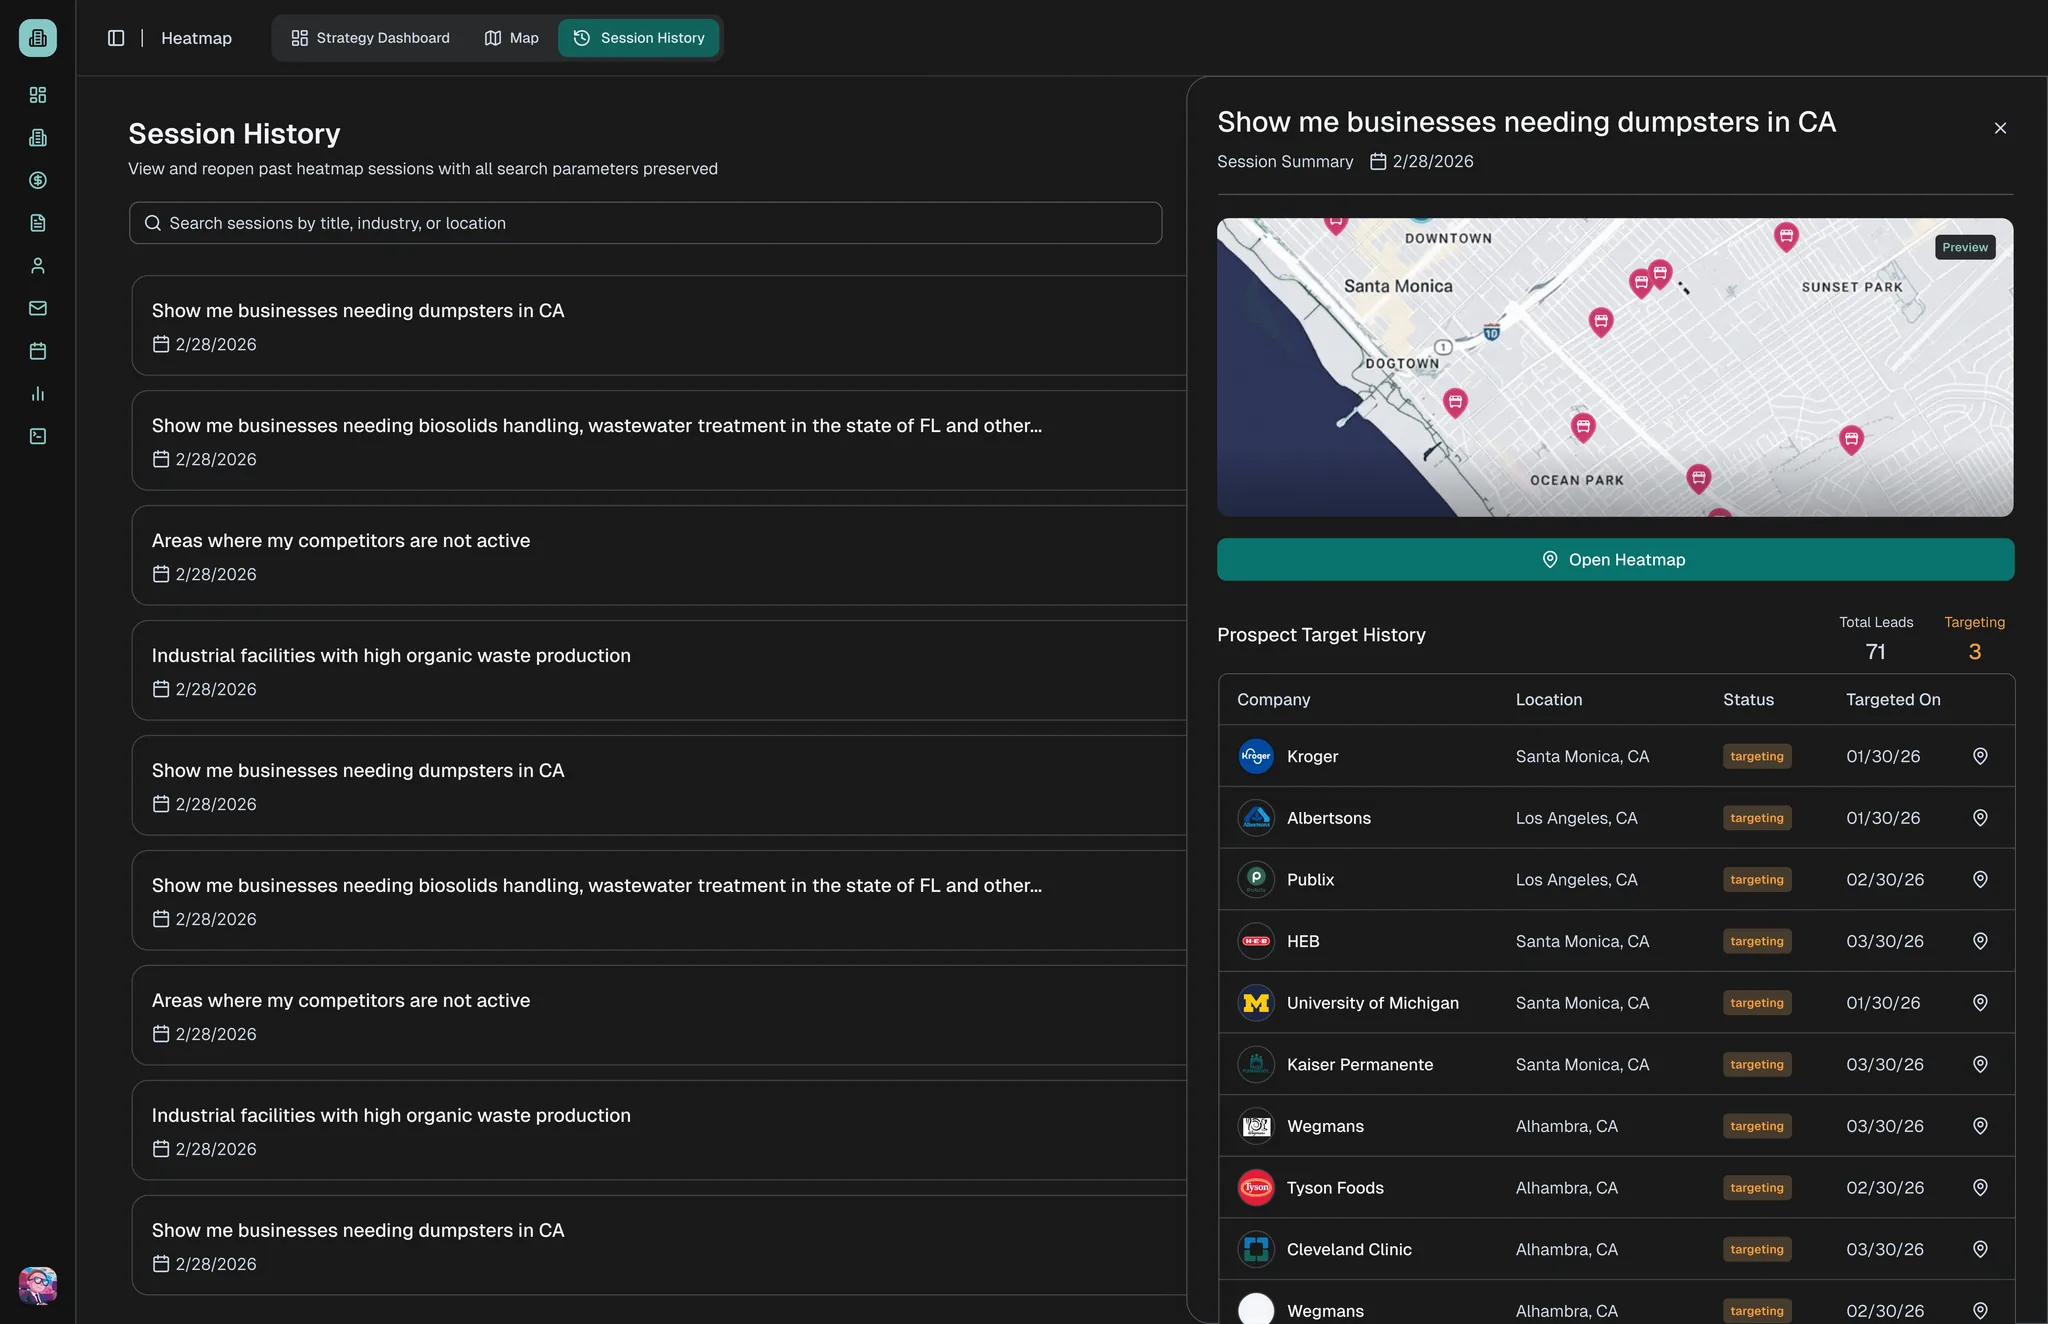Image resolution: width=2048 pixels, height=1324 pixels.
Task: Switch to the Strategy Dashboard tab
Action: click(370, 38)
